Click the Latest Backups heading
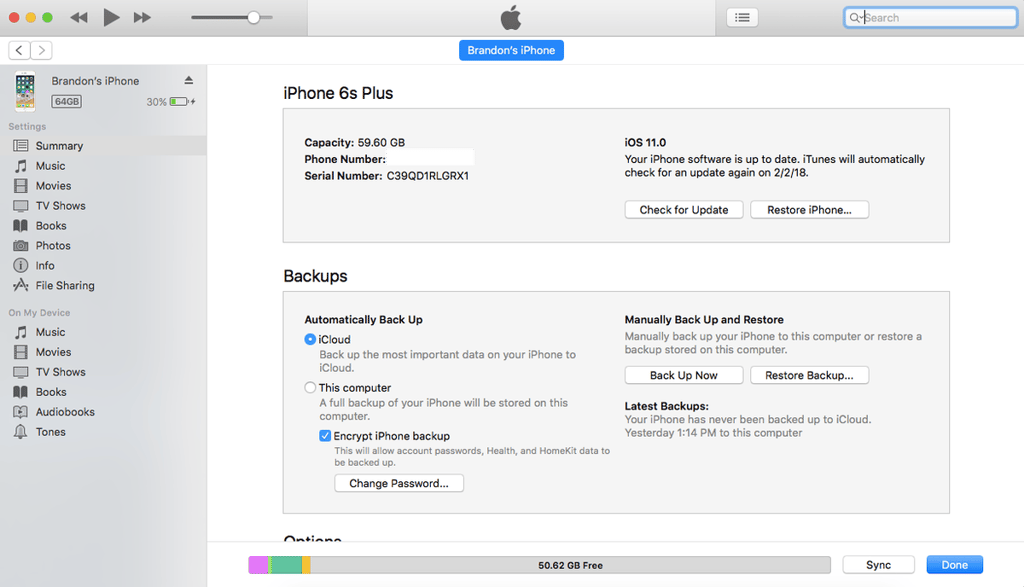Screen dimensions: 1024x587 coord(666,406)
